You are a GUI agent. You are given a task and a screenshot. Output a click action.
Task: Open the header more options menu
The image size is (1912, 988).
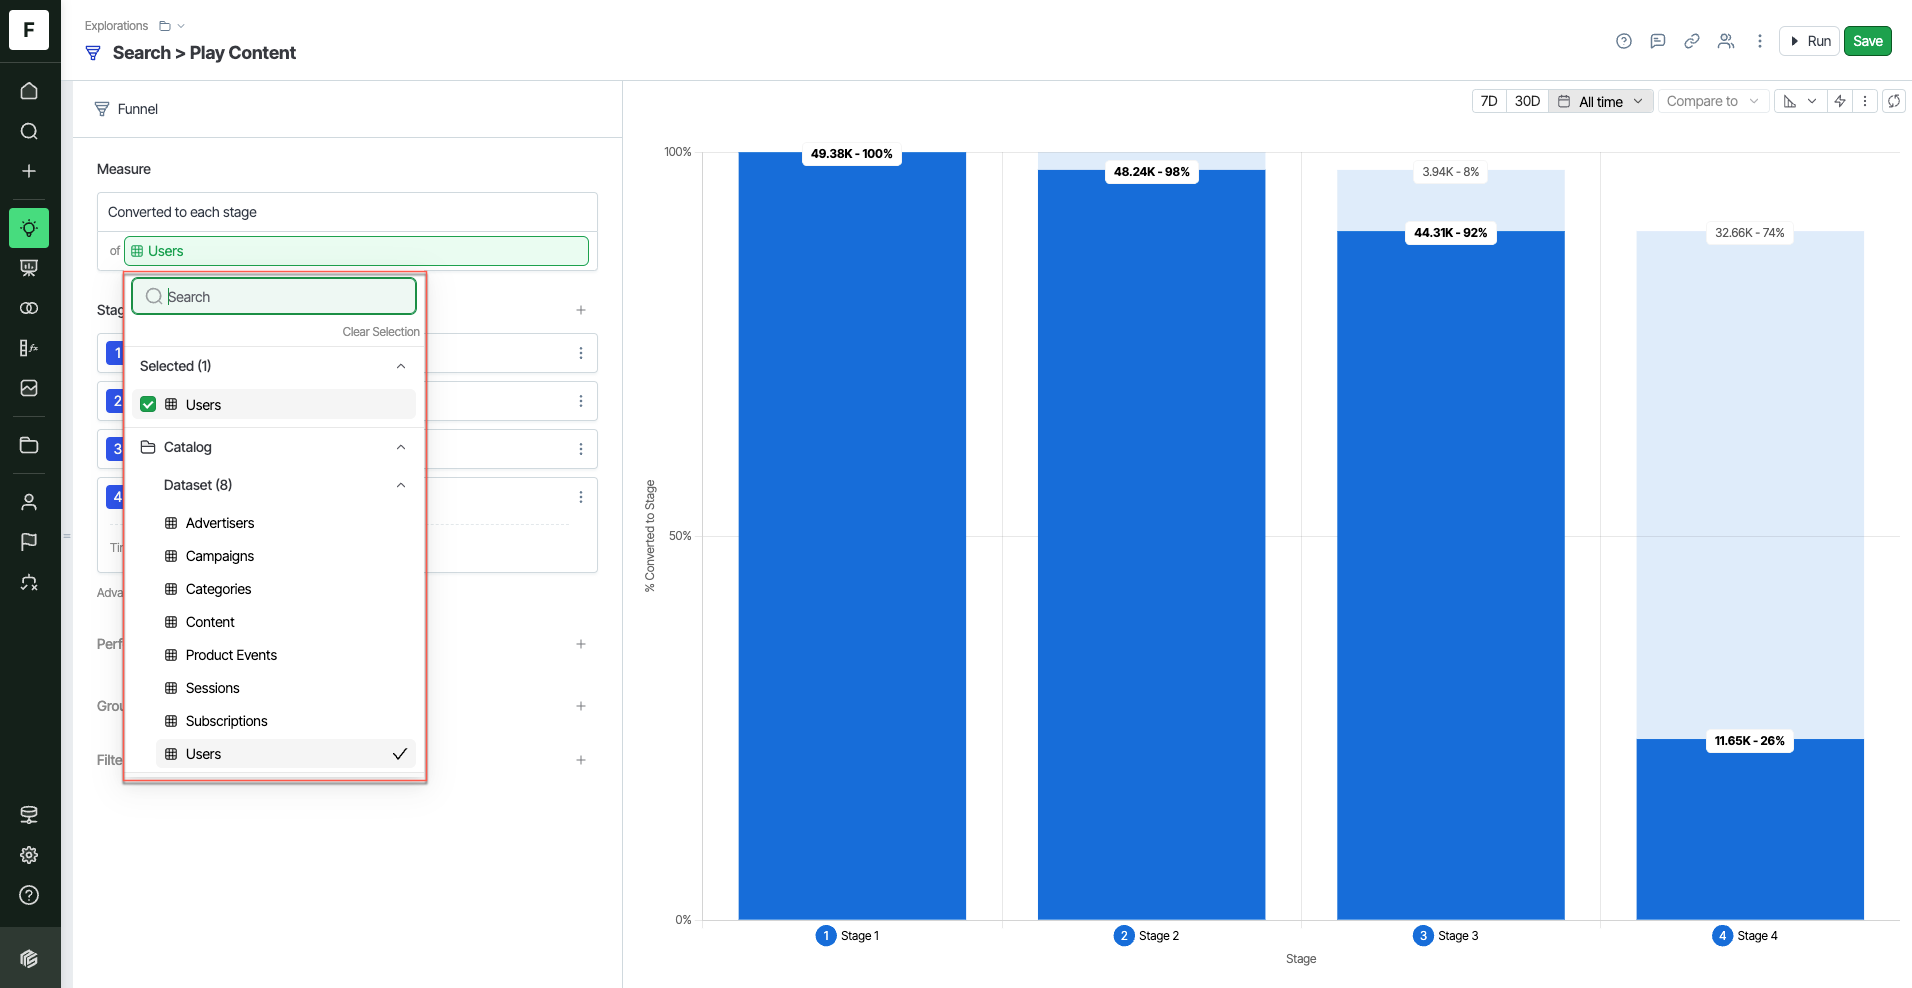[x=1760, y=41]
